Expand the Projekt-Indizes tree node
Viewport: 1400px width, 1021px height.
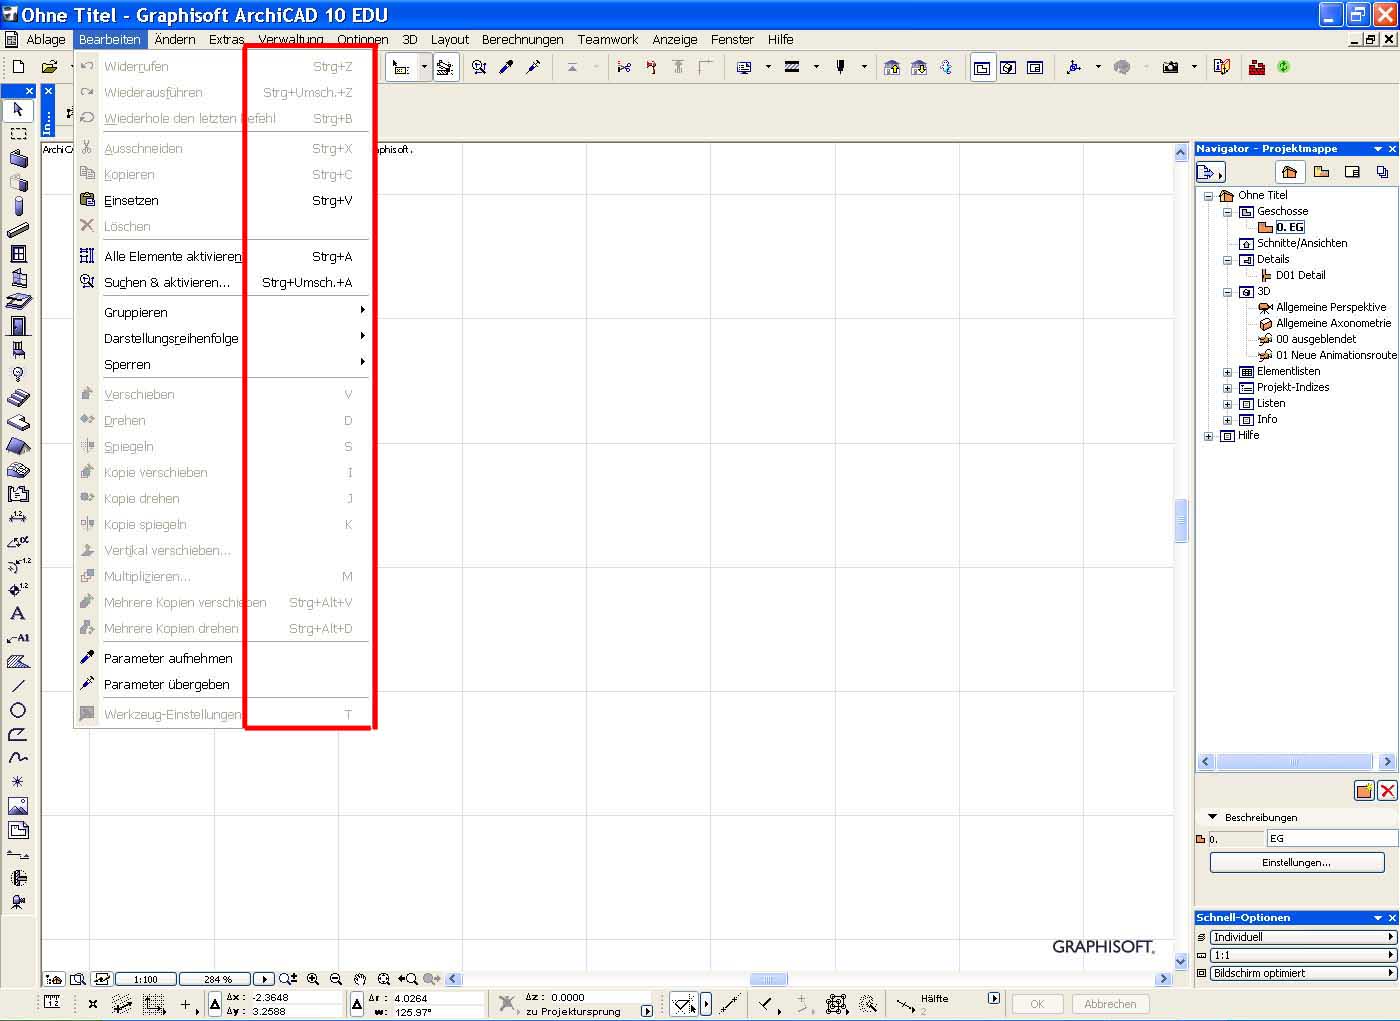pos(1227,388)
